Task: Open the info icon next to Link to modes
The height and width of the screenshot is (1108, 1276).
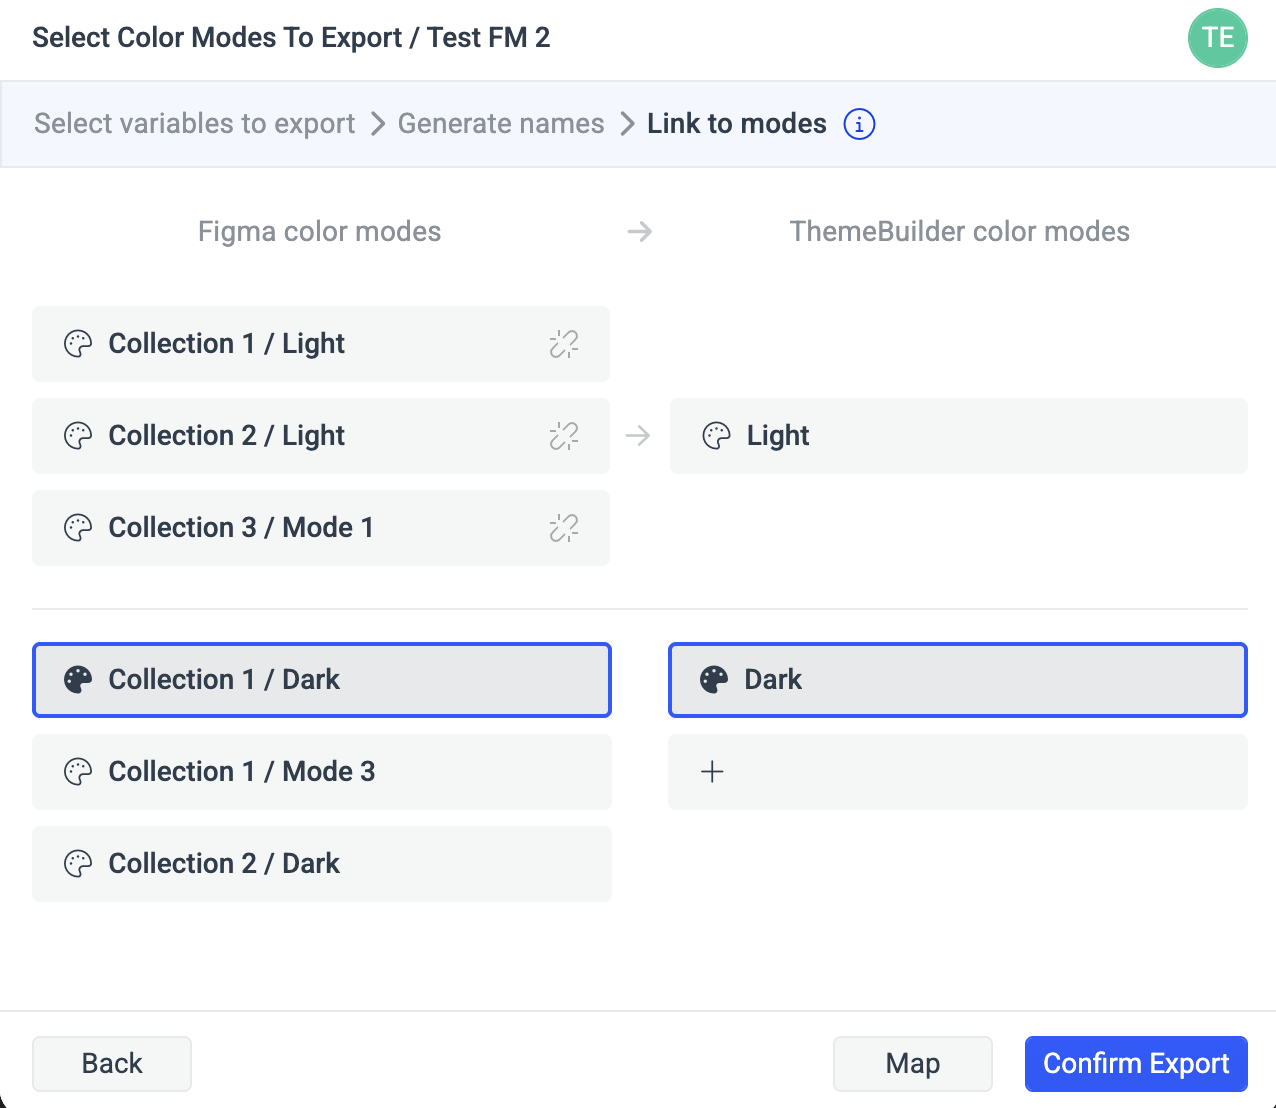Action: point(859,124)
